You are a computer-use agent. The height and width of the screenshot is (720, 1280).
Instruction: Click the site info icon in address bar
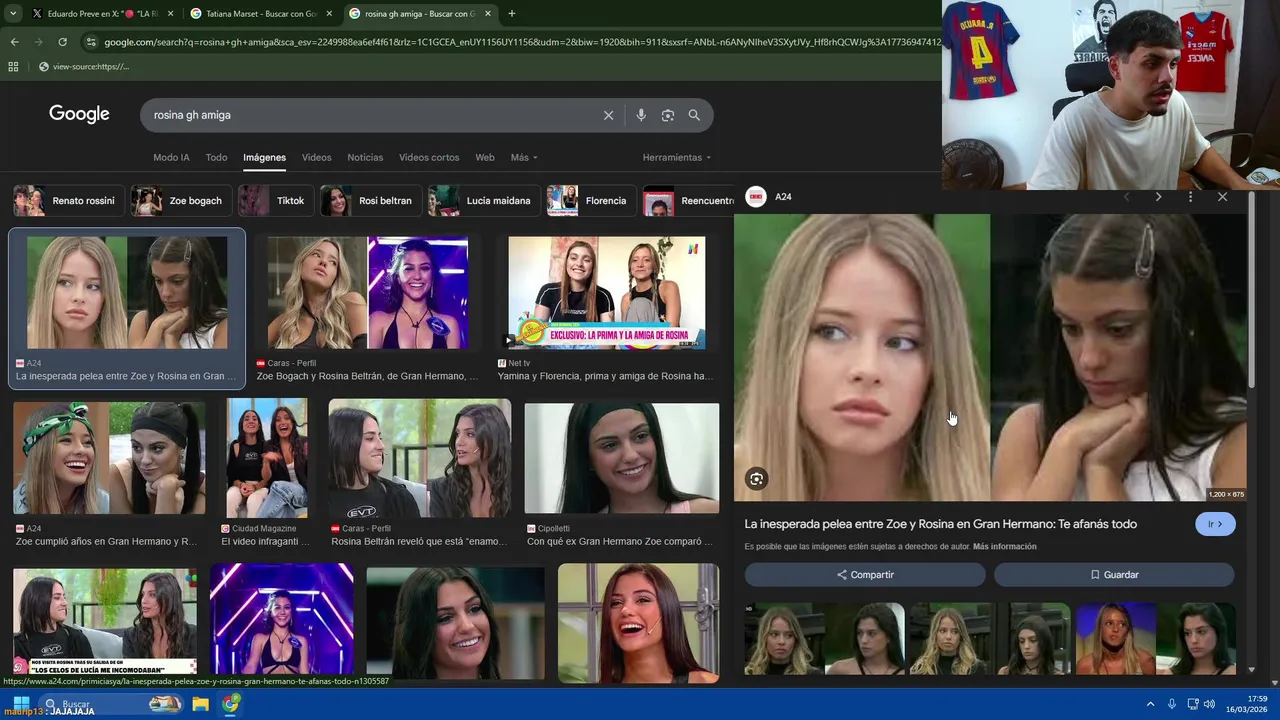pos(91,42)
